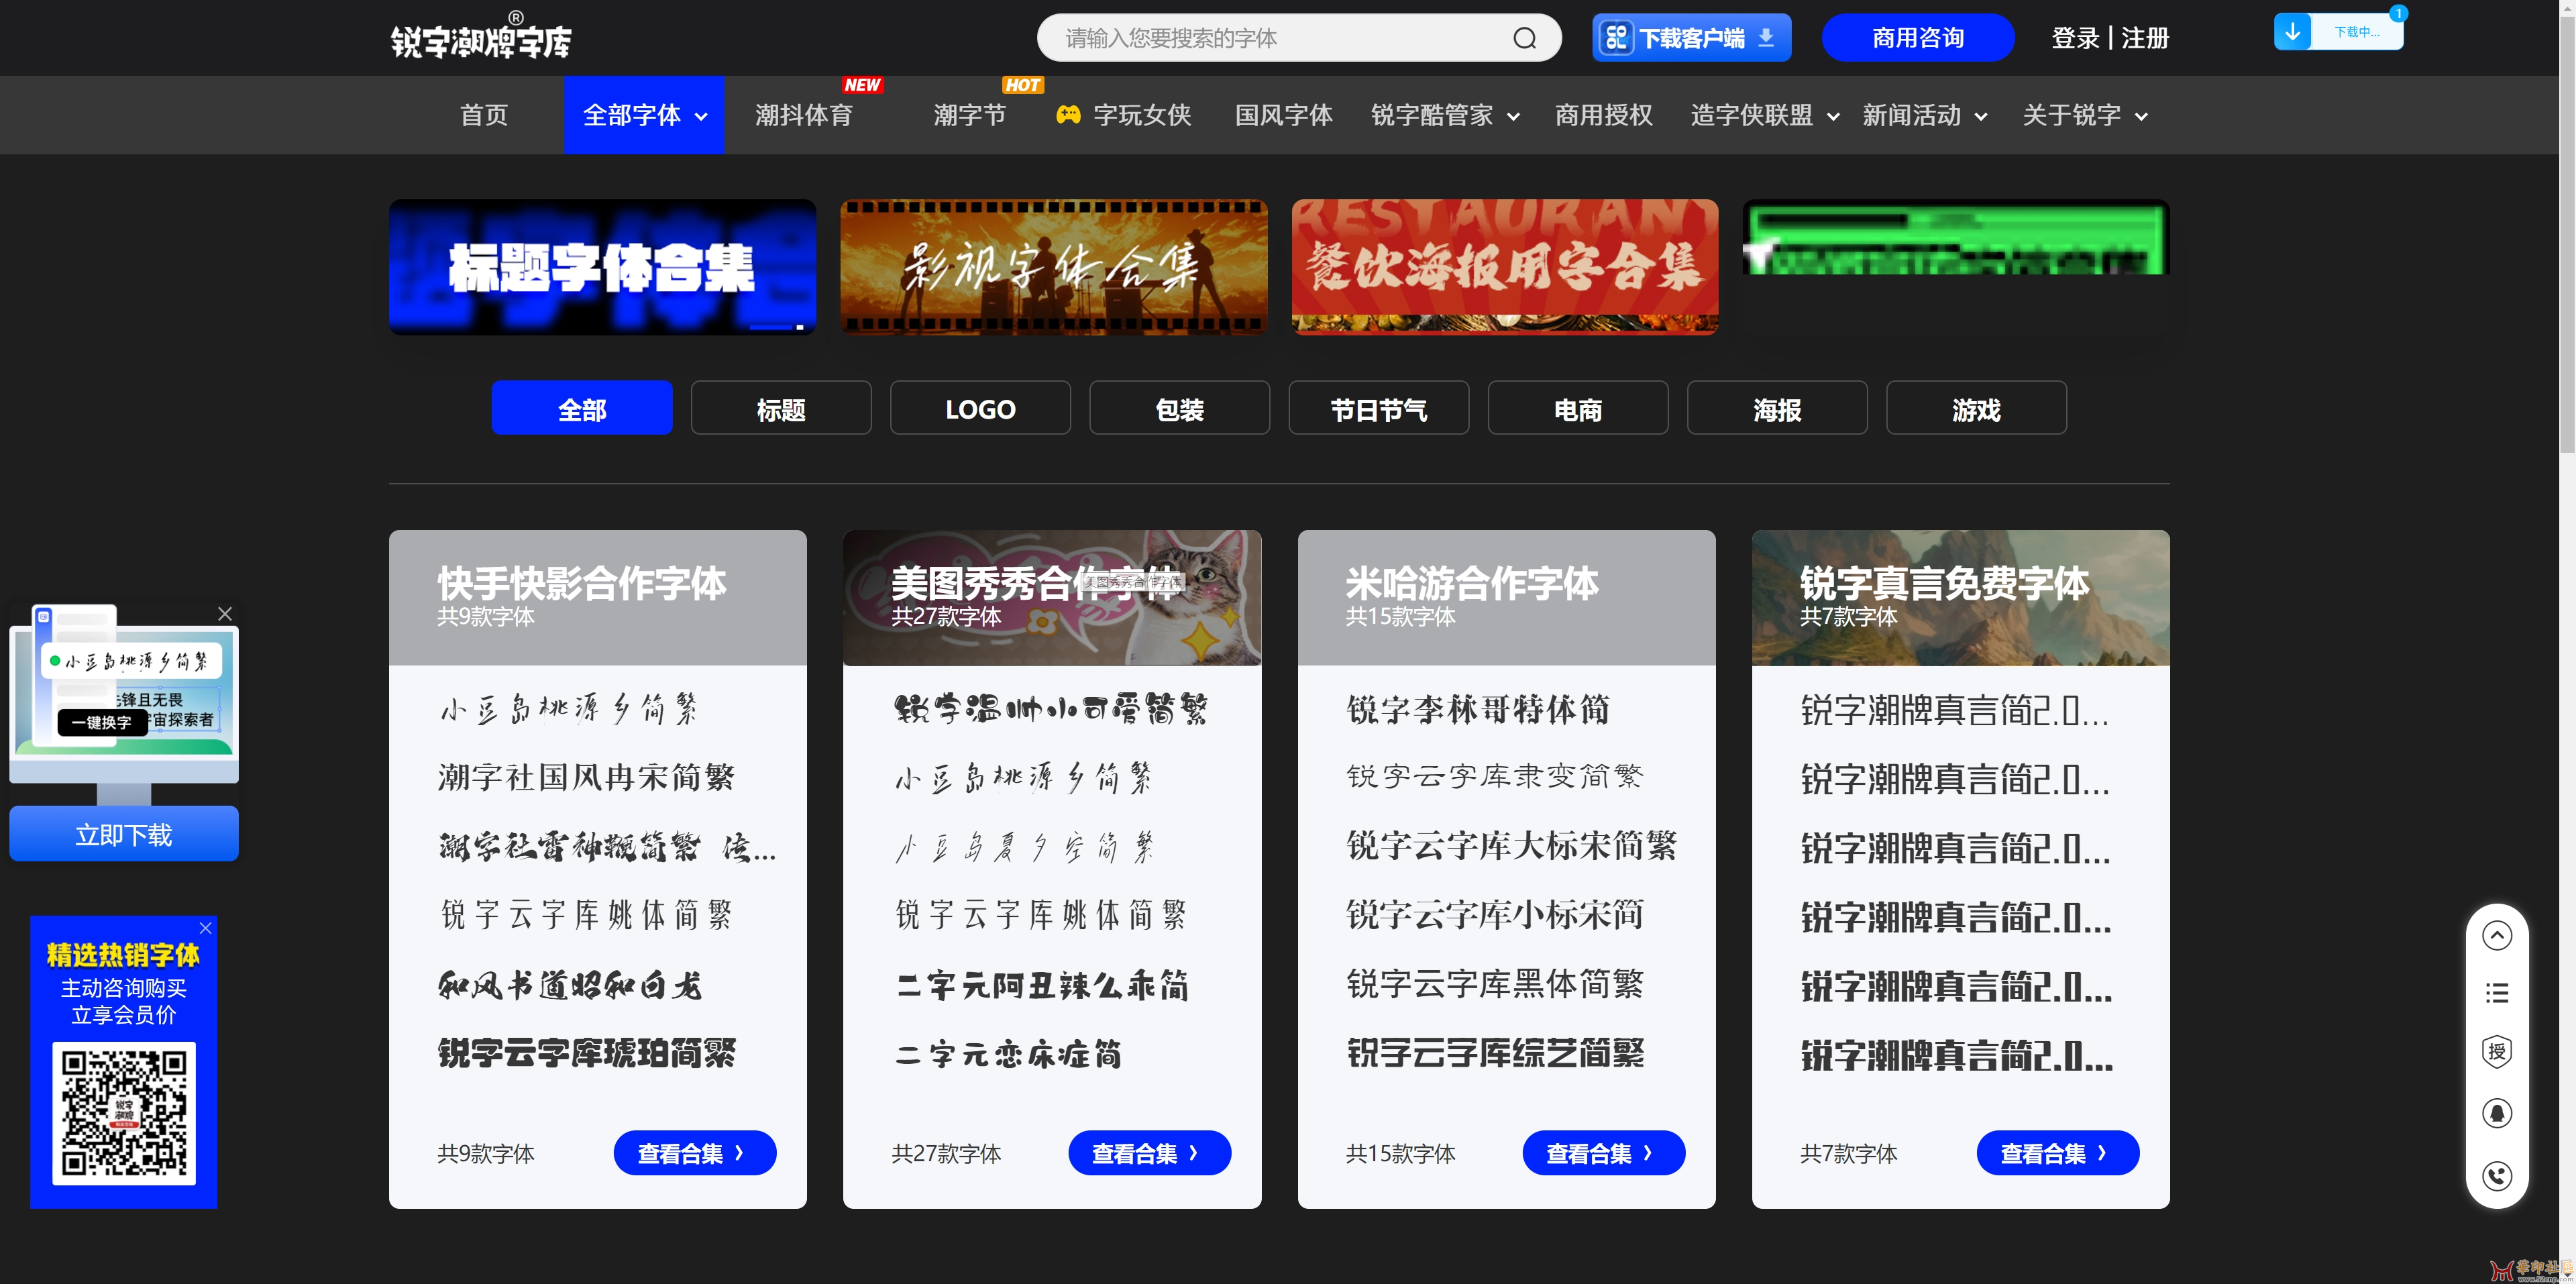
Task: Dismiss the 一键换字 popup
Action: pos(224,613)
